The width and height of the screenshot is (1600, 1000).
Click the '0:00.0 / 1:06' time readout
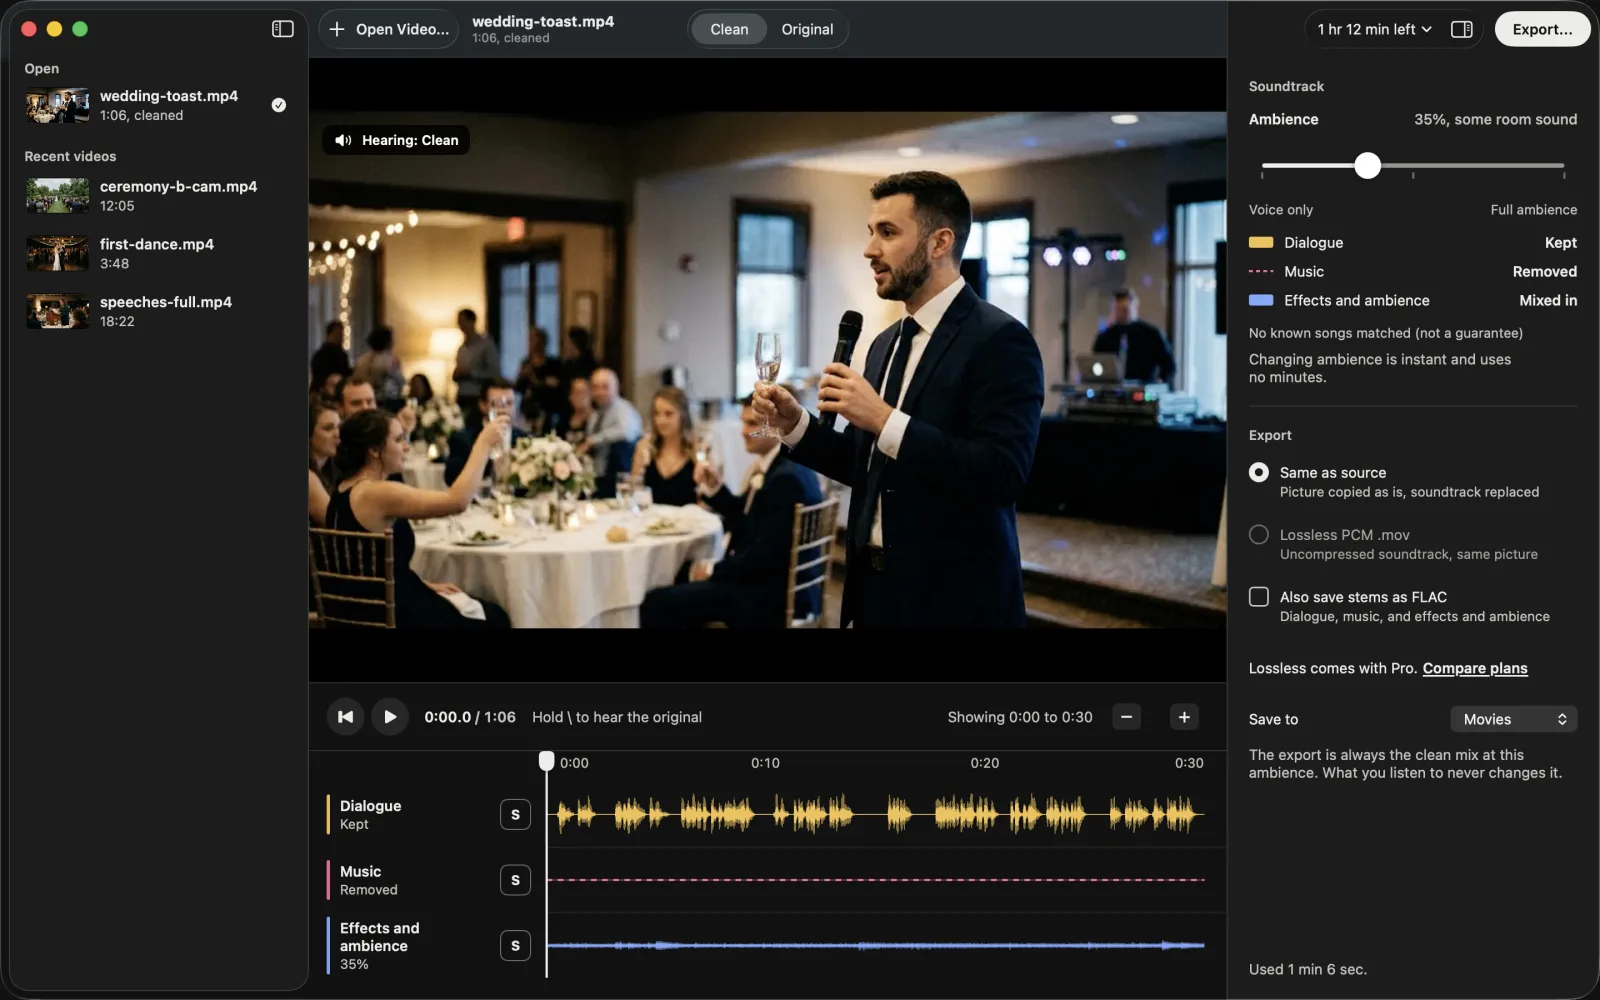470,717
